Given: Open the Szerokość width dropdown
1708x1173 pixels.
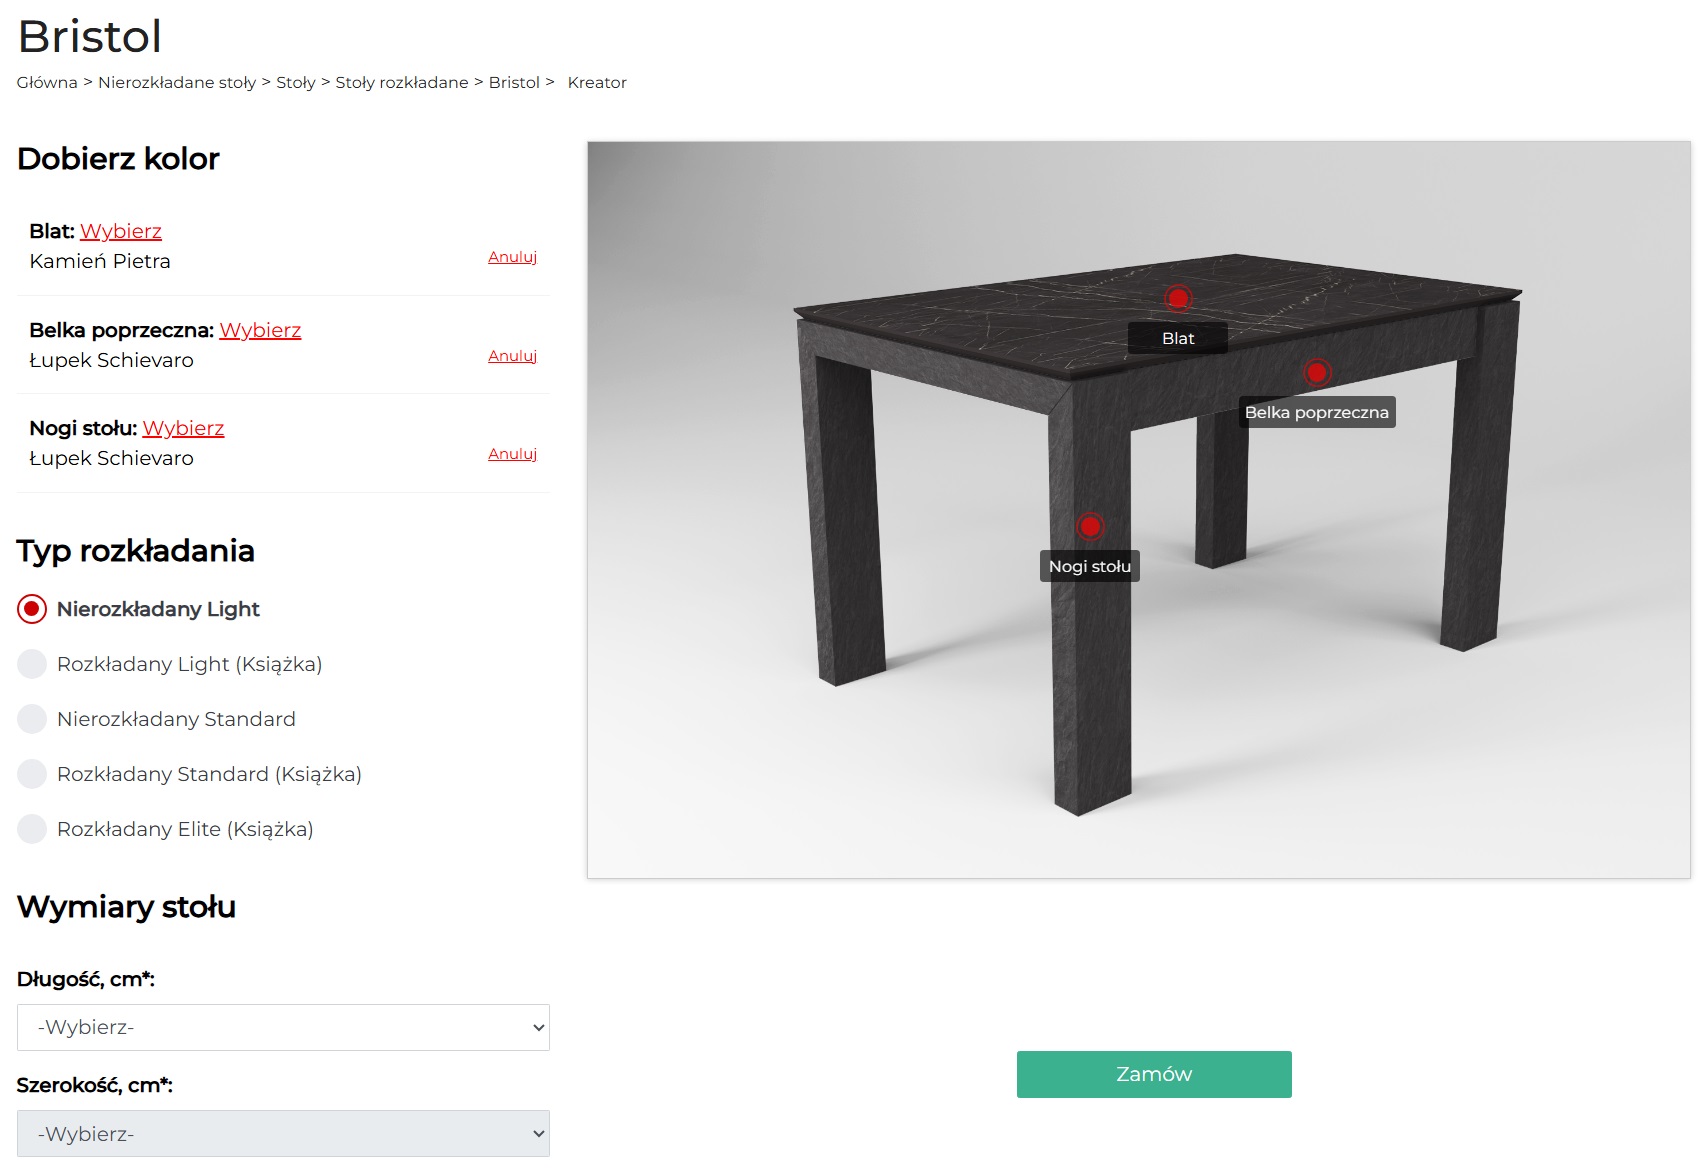Looking at the screenshot, I should (283, 1133).
